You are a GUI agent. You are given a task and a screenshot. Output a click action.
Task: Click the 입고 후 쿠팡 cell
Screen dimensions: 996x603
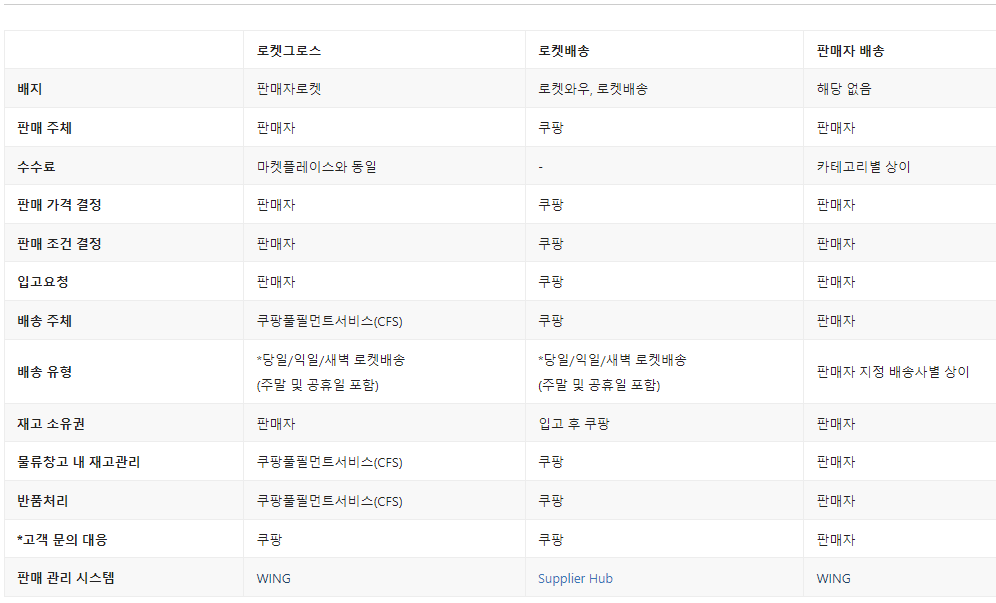pyautogui.click(x=574, y=424)
